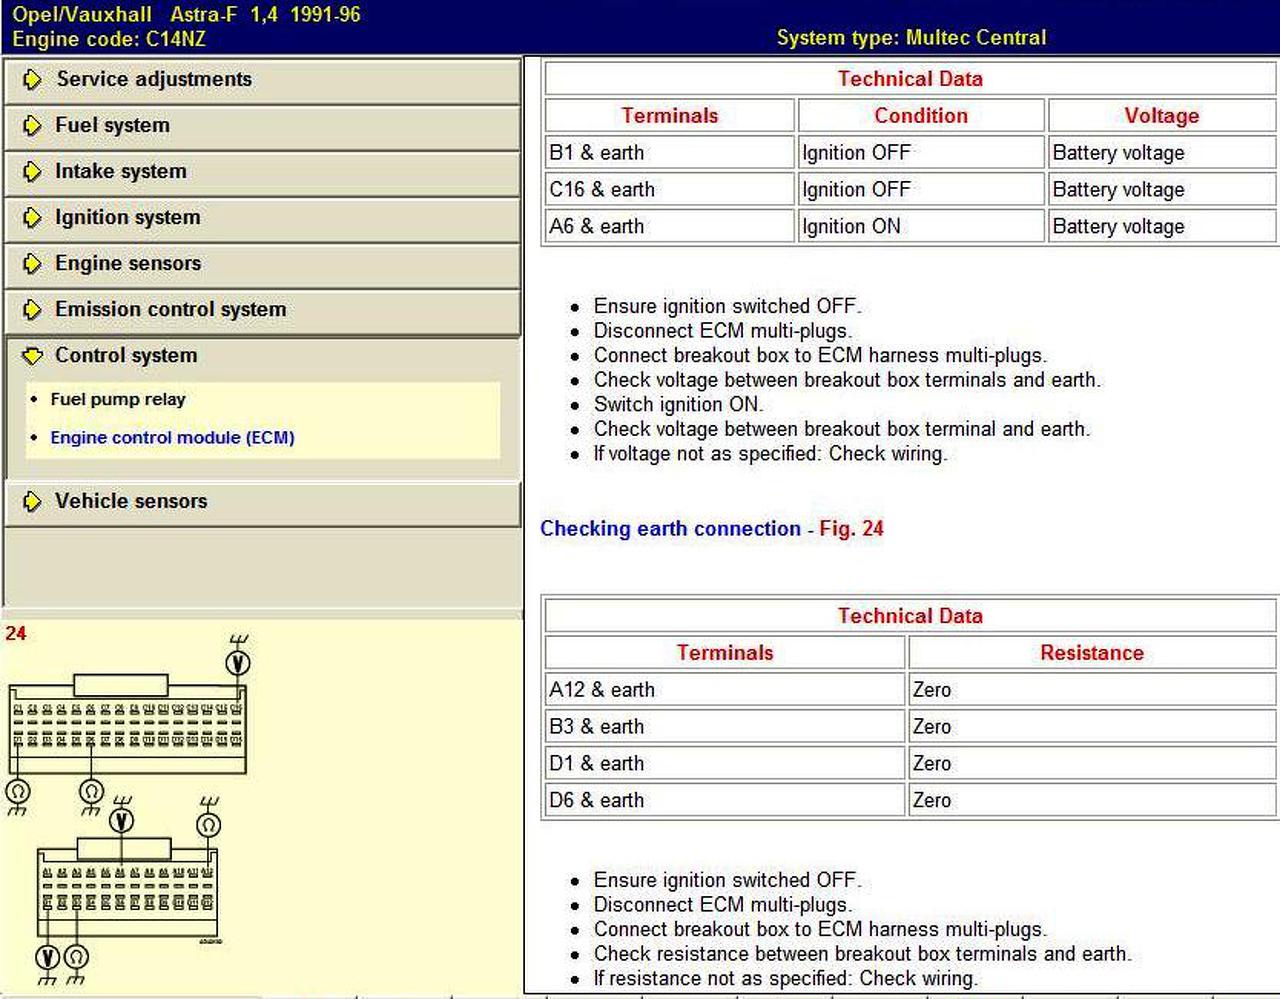Viewport: 1280px width, 999px height.
Task: Select the A6 & earth table cell
Action: click(670, 227)
